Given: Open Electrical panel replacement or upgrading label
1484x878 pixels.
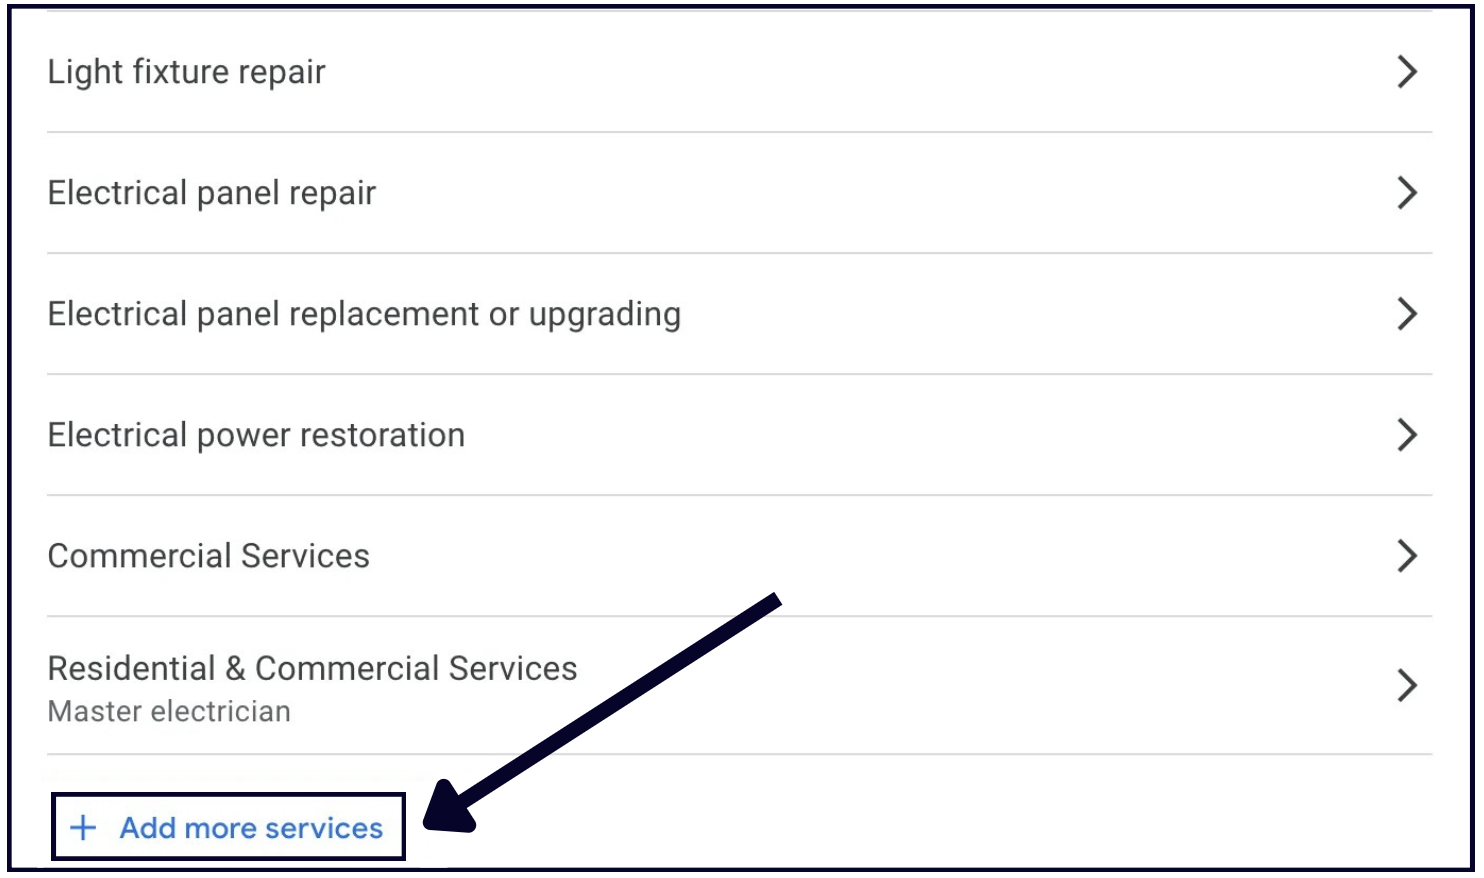Looking at the screenshot, I should pyautogui.click(x=364, y=314).
